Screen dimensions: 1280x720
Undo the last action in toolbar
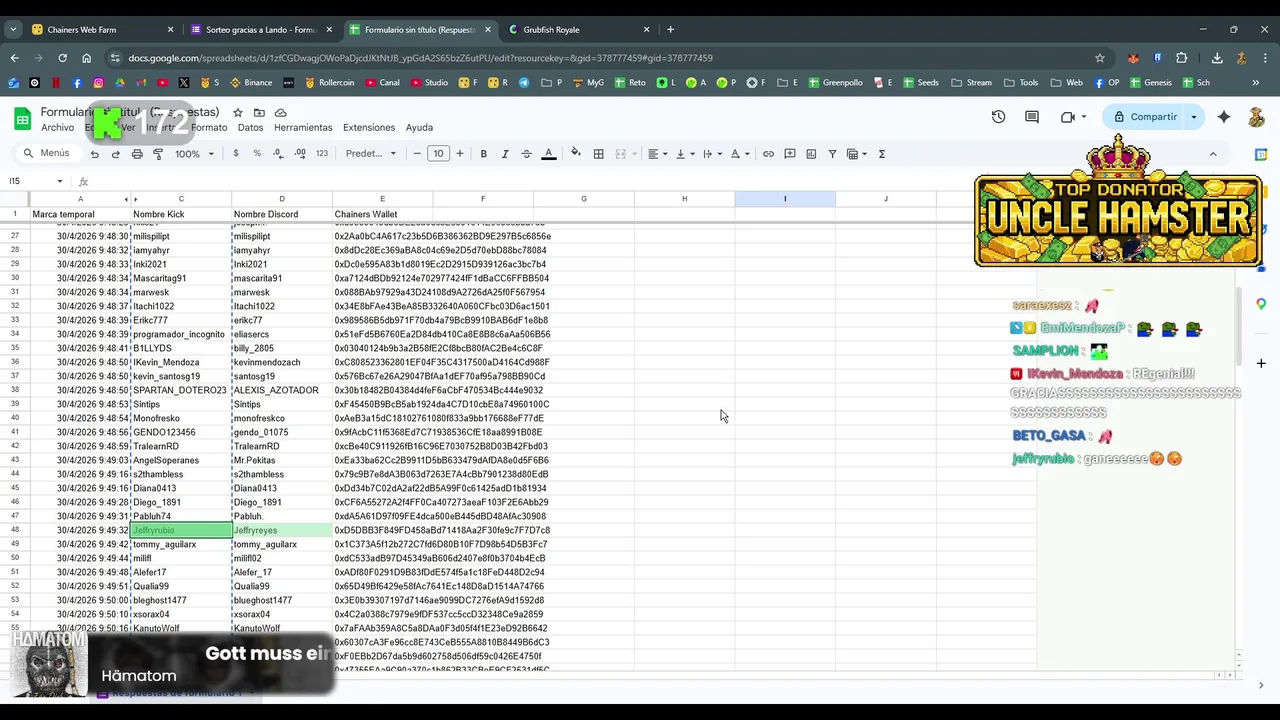[94, 154]
